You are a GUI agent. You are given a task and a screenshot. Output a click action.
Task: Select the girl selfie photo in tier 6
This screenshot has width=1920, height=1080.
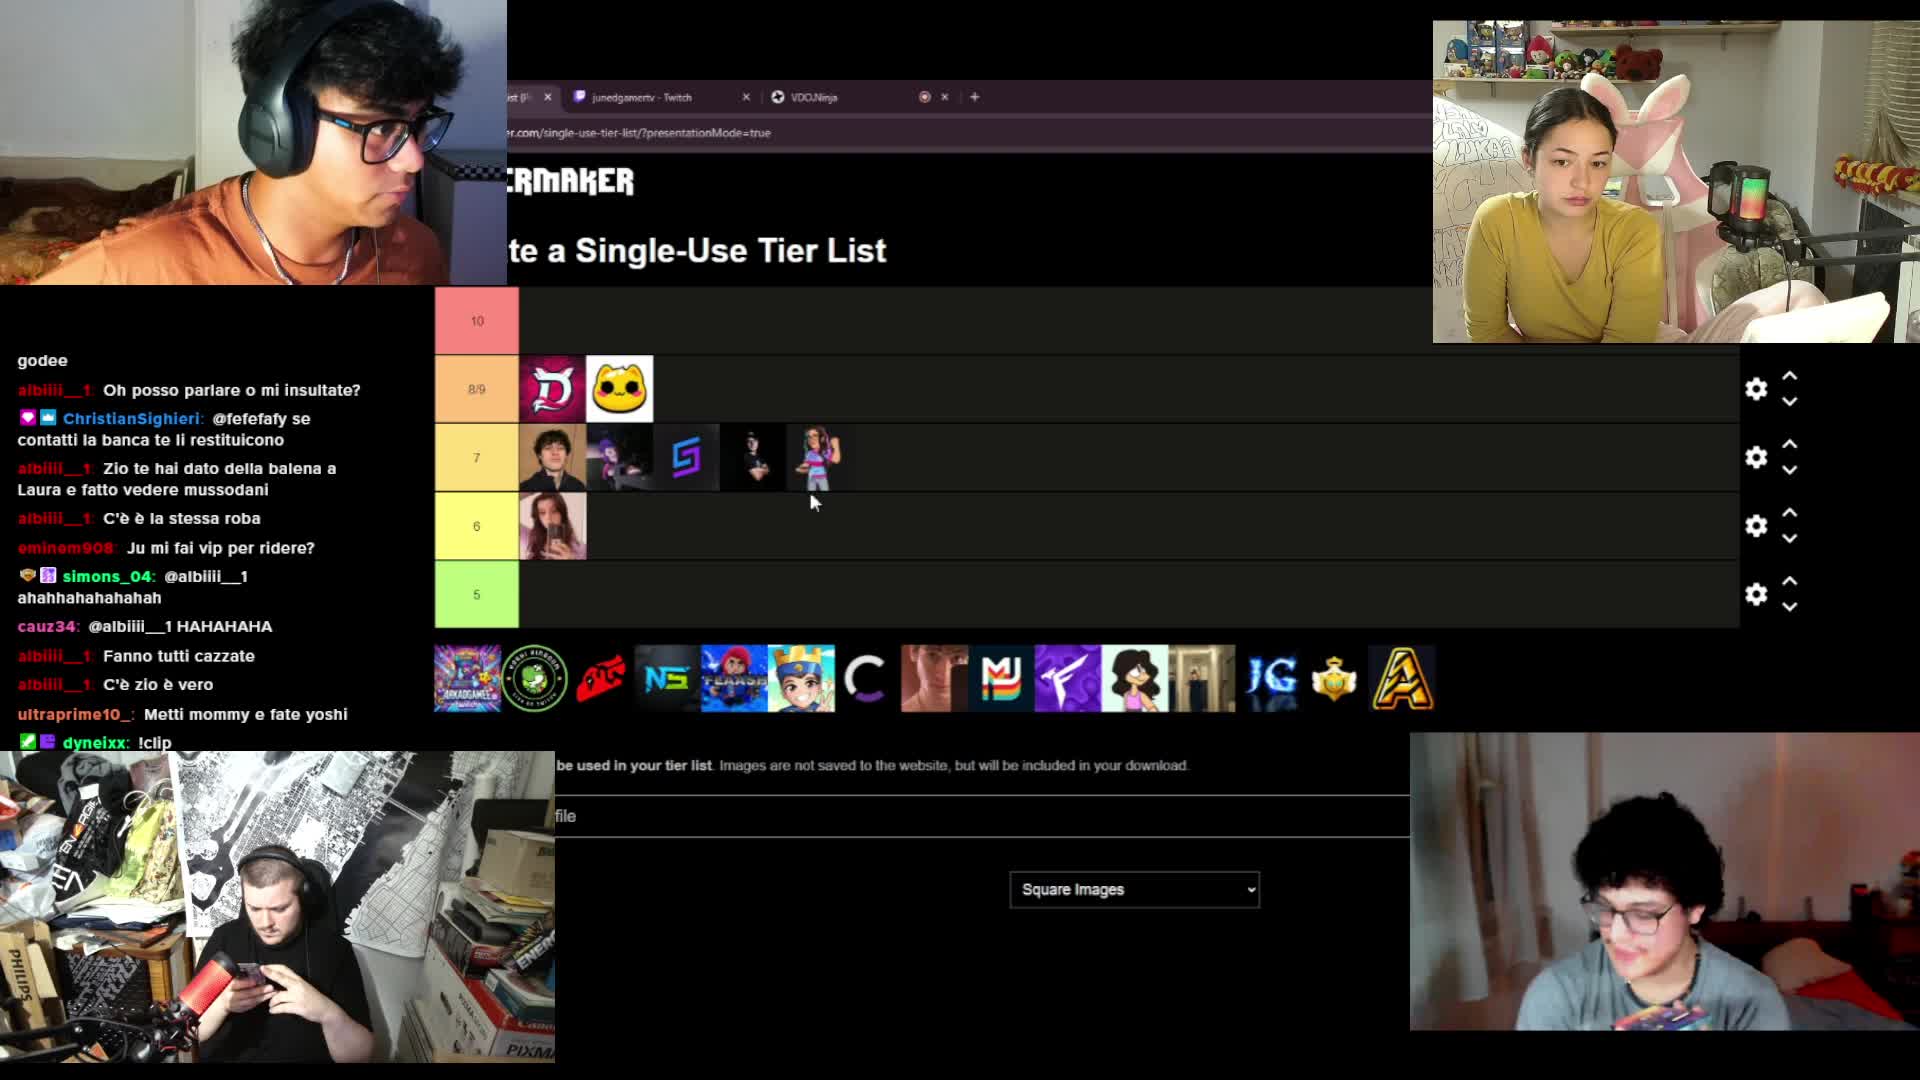(552, 526)
